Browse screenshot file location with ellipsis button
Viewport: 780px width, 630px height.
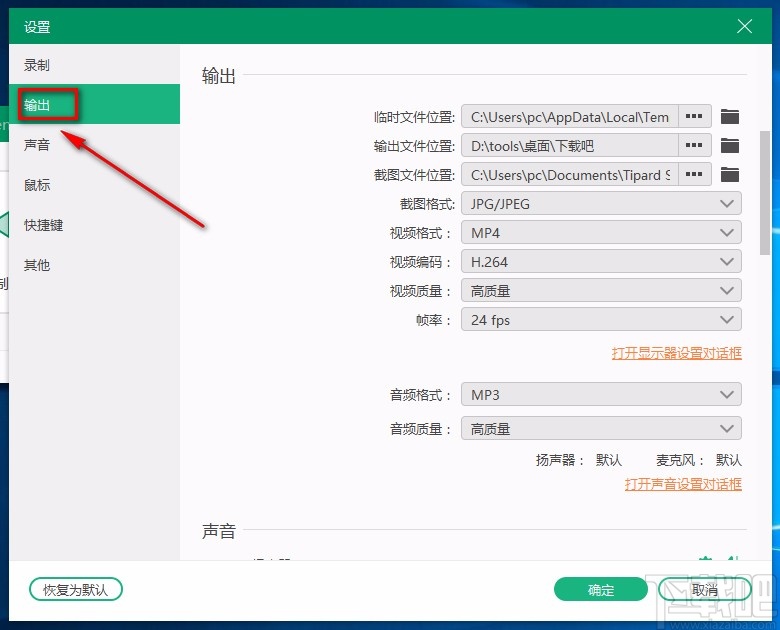point(694,174)
